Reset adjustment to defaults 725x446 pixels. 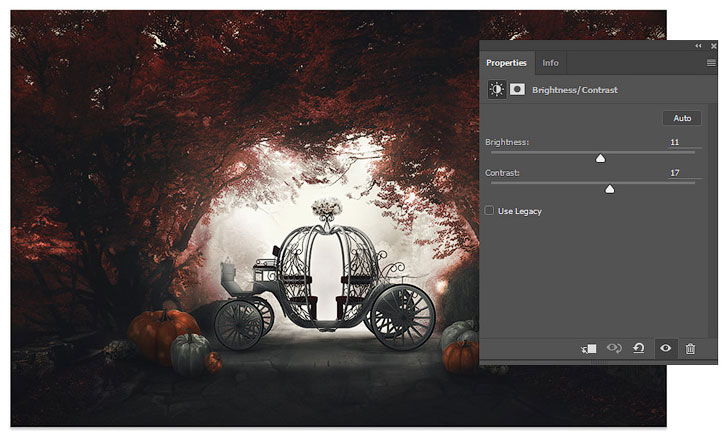coord(639,348)
